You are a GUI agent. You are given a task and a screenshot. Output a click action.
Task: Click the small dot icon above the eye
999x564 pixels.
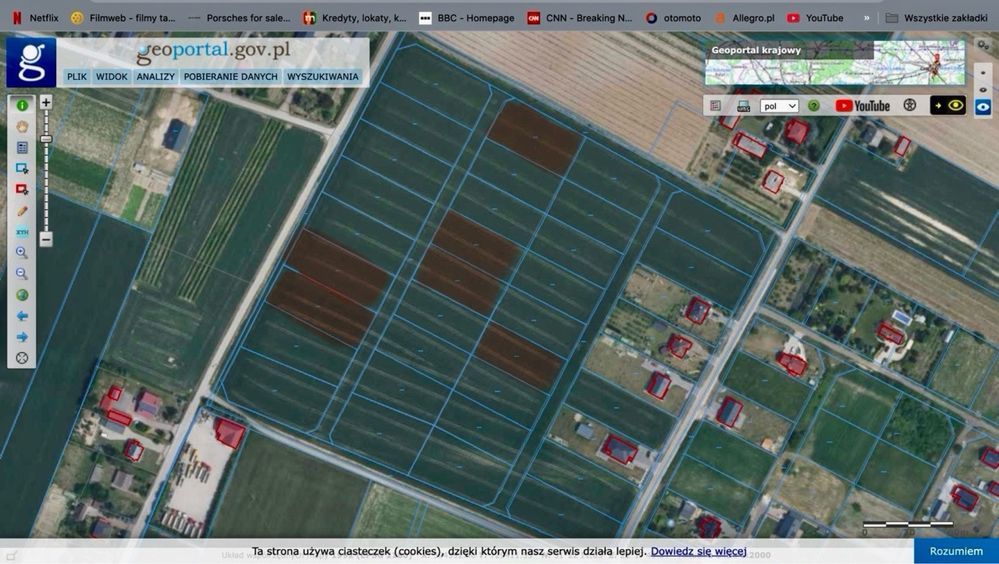point(983,73)
